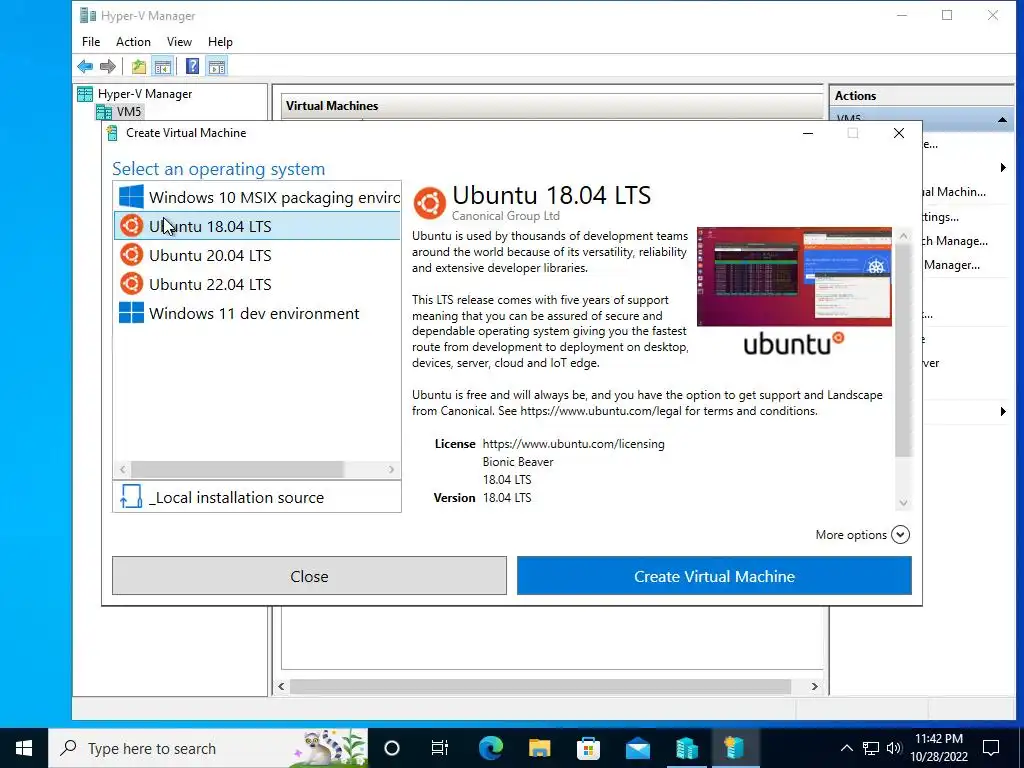Expand More options chevron
The image size is (1024, 768).
900,535
